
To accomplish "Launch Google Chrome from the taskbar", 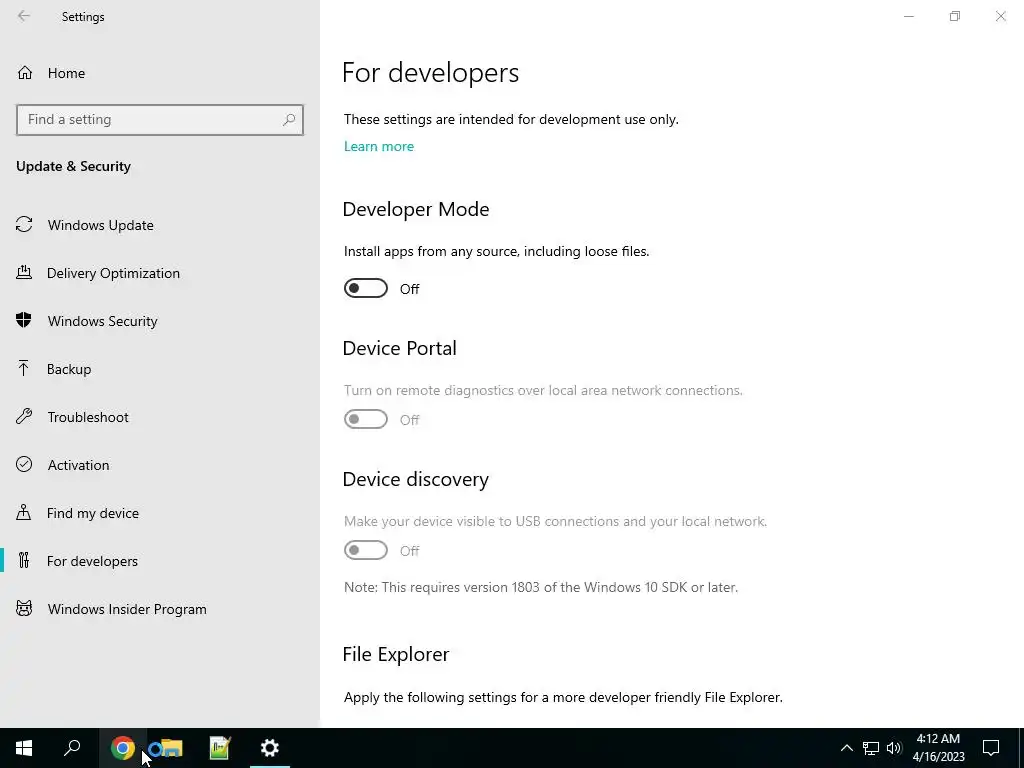I will pyautogui.click(x=122, y=748).
